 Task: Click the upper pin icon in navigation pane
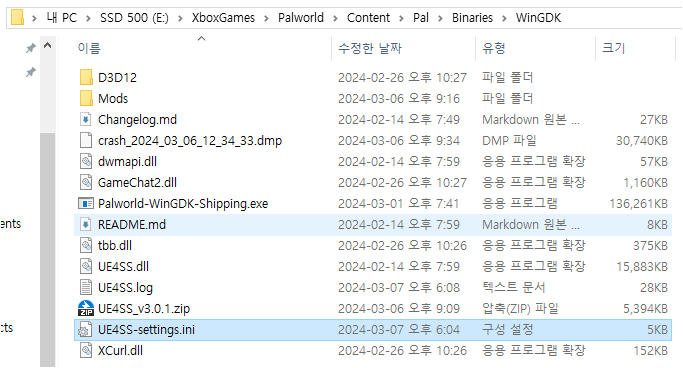click(30, 48)
